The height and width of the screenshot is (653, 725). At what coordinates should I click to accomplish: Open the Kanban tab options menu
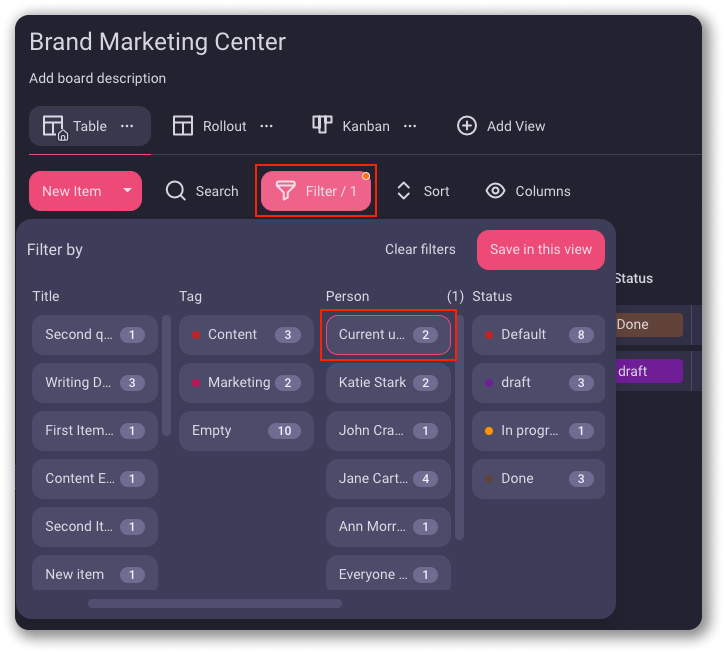[410, 126]
